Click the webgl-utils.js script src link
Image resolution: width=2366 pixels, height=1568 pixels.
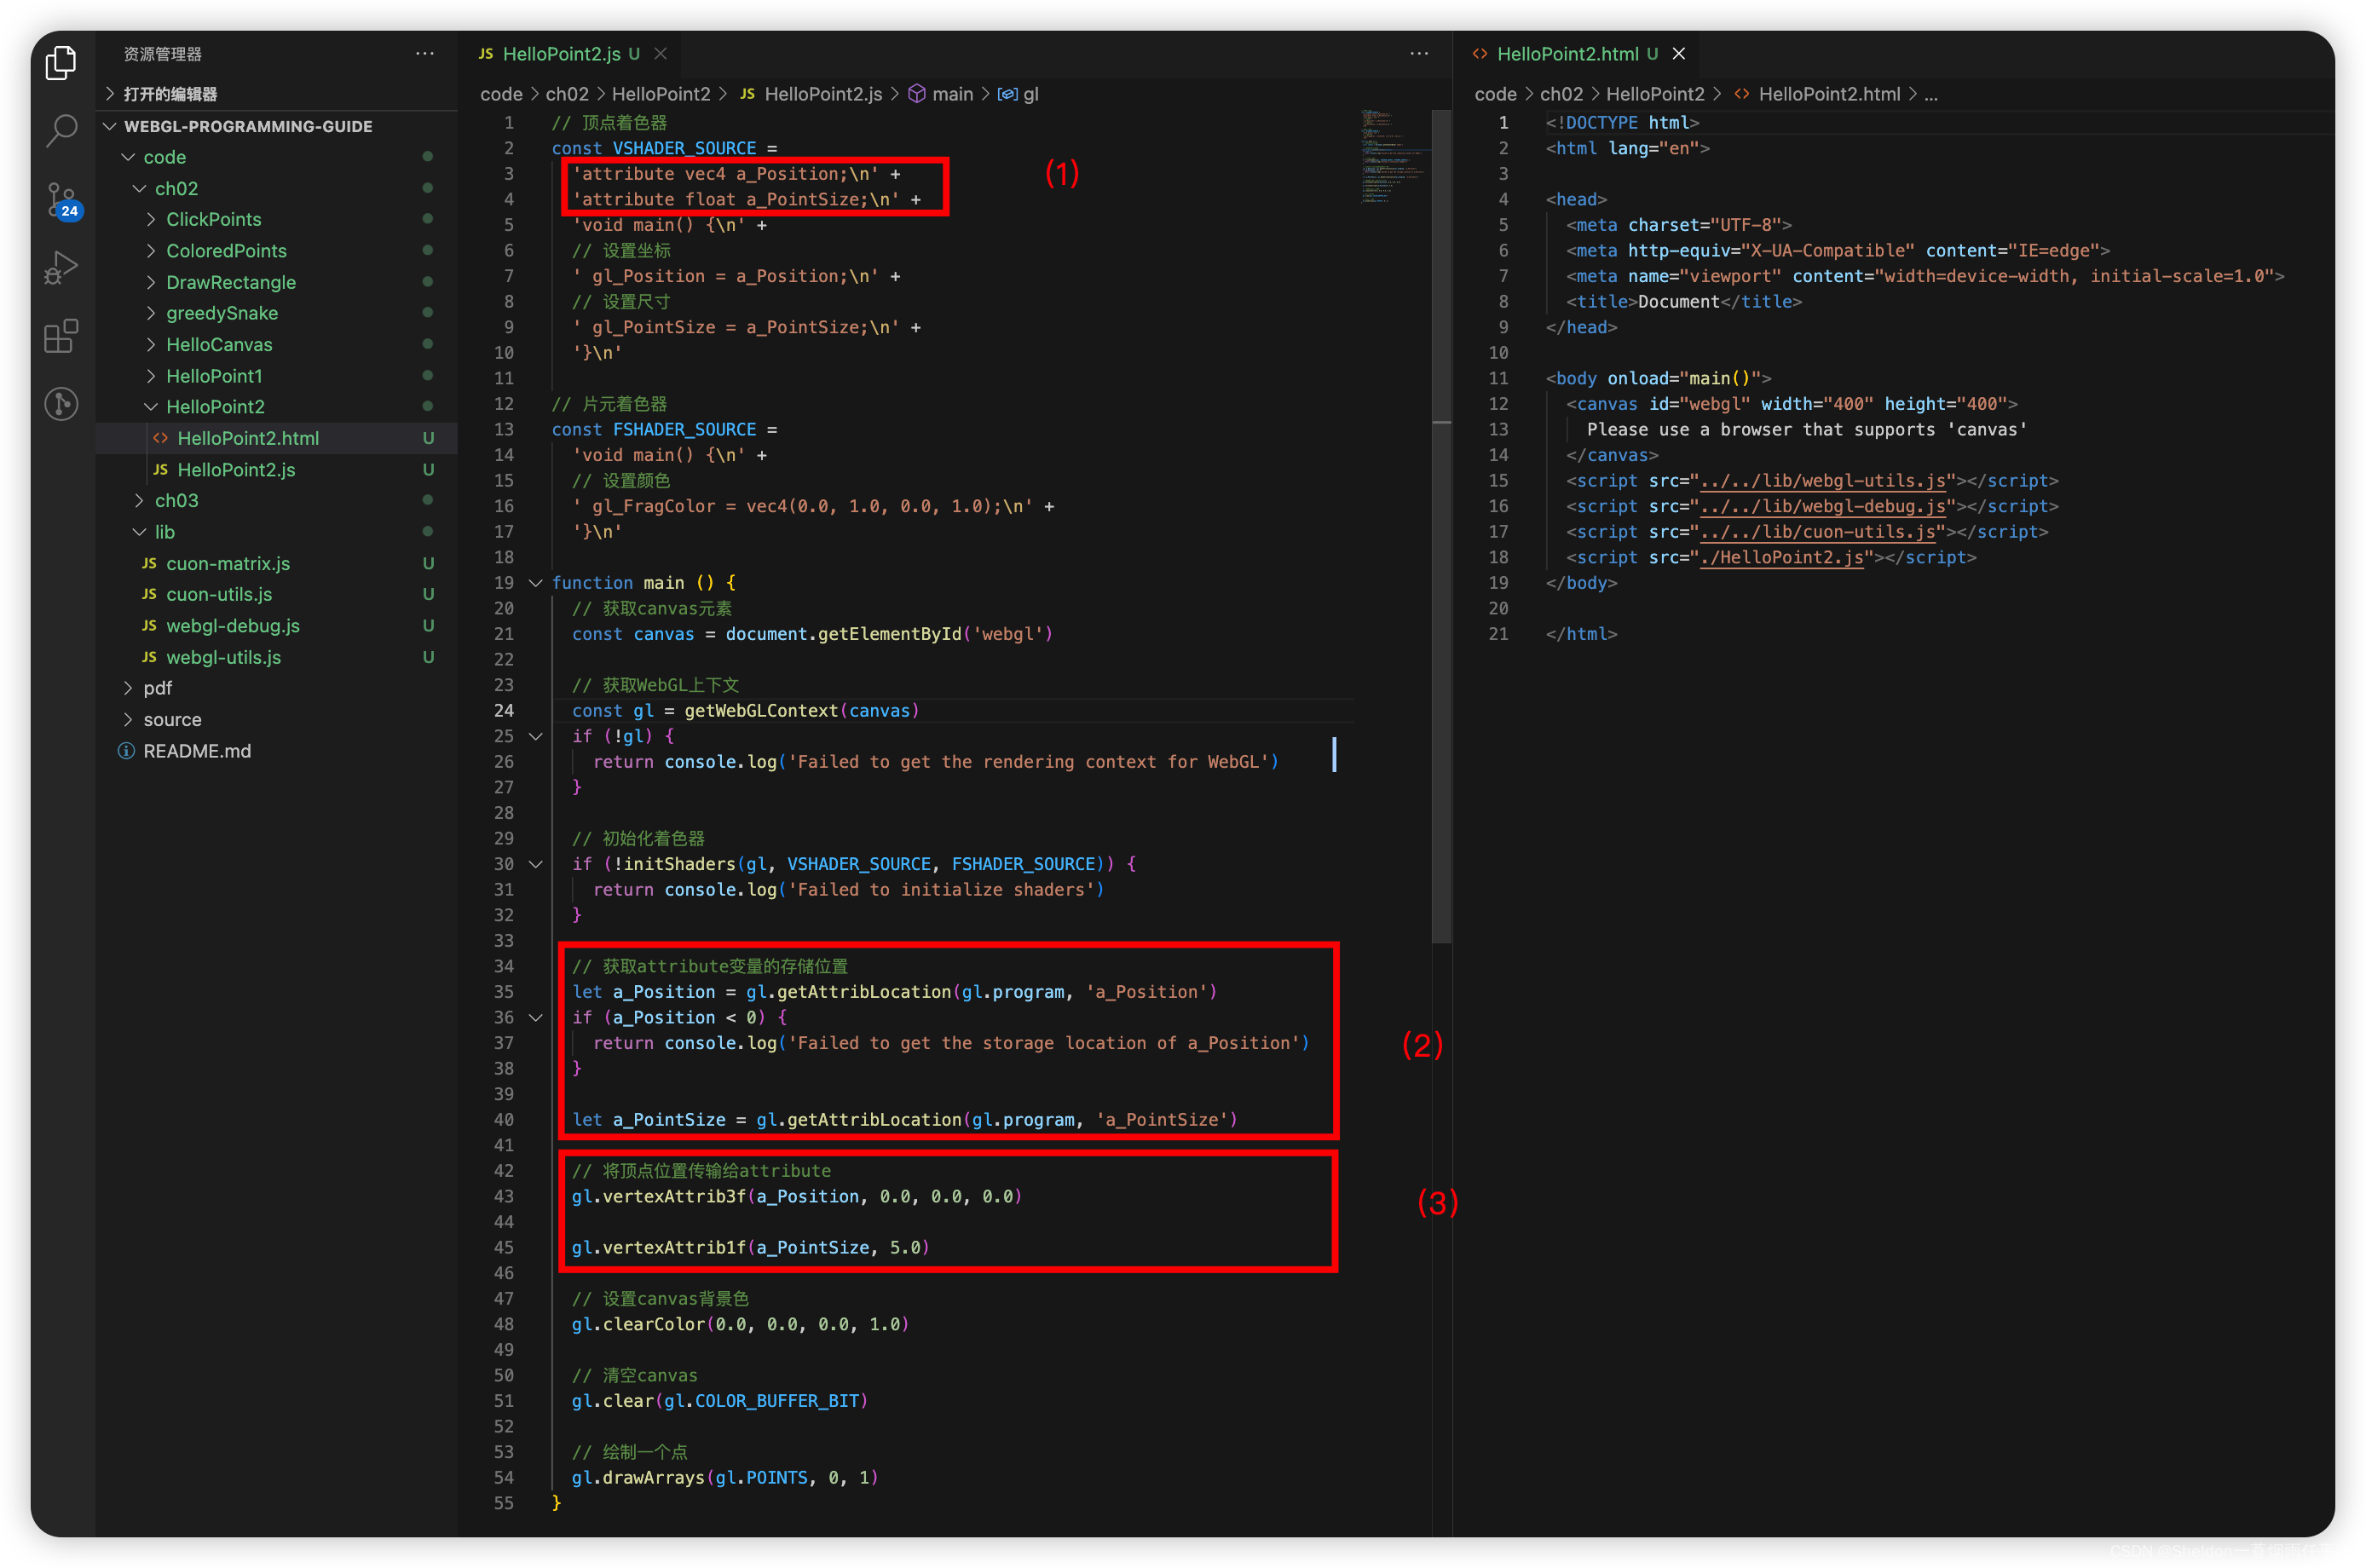coord(1822,481)
